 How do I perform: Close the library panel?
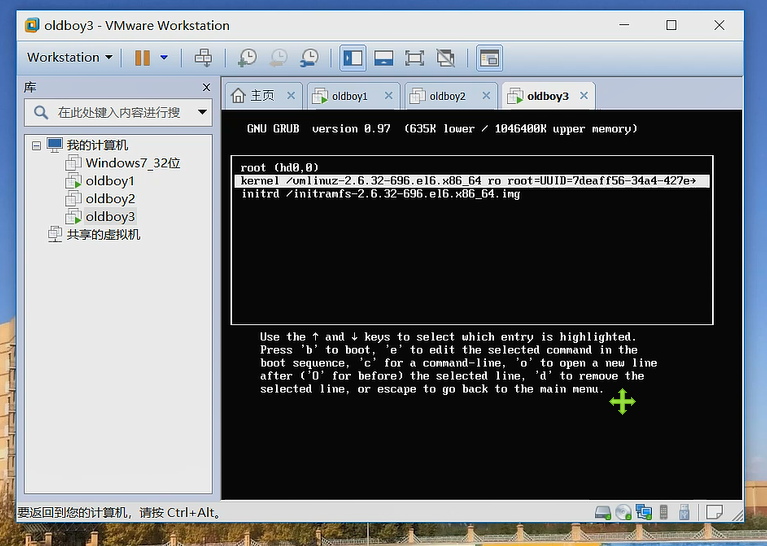206,87
